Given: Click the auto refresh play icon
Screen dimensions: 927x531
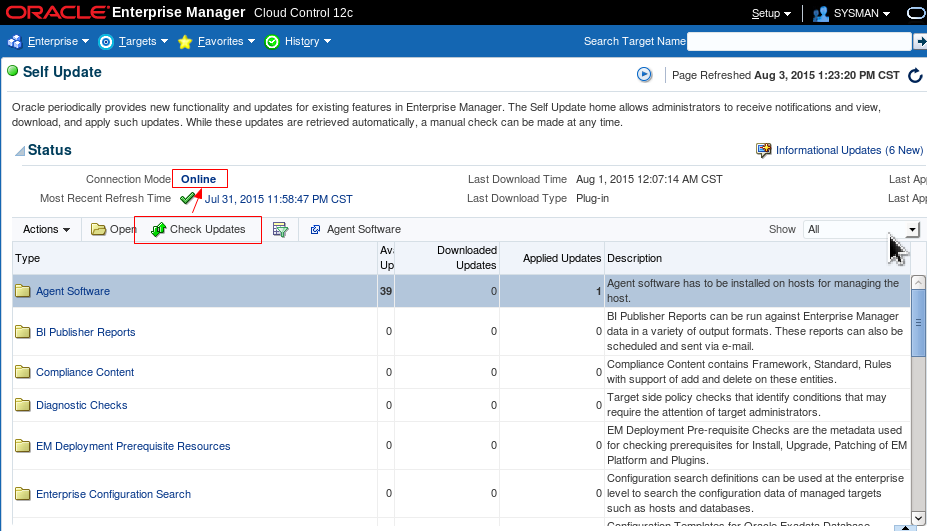Looking at the screenshot, I should point(644,75).
